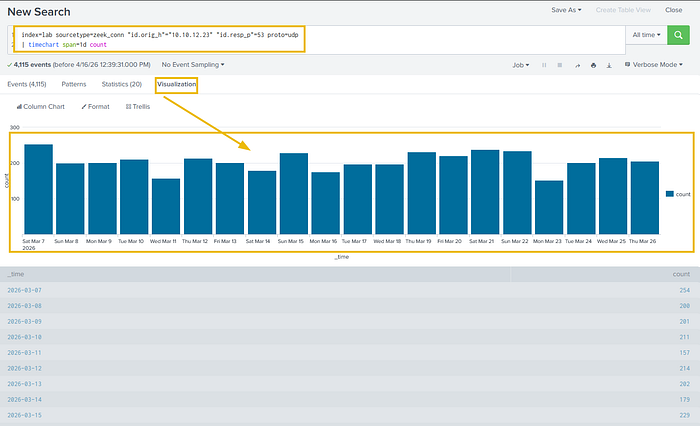Print the search results

593,65
